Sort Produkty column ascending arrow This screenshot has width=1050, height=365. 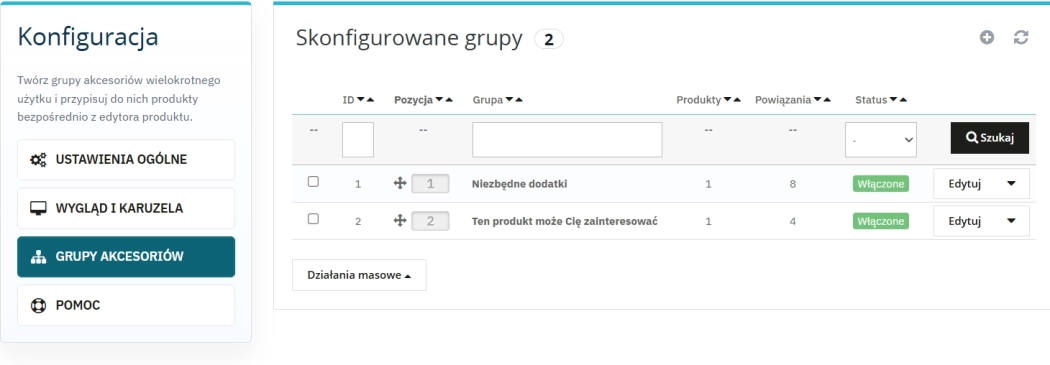pyautogui.click(x=737, y=100)
